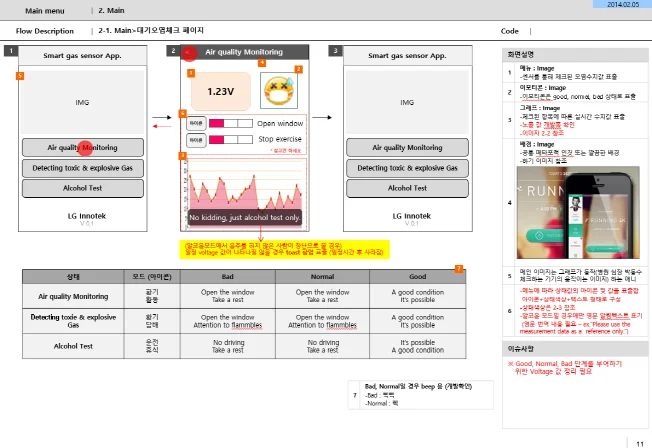
Task: Click the masked sick-face emoticon image
Action: pos(276,91)
